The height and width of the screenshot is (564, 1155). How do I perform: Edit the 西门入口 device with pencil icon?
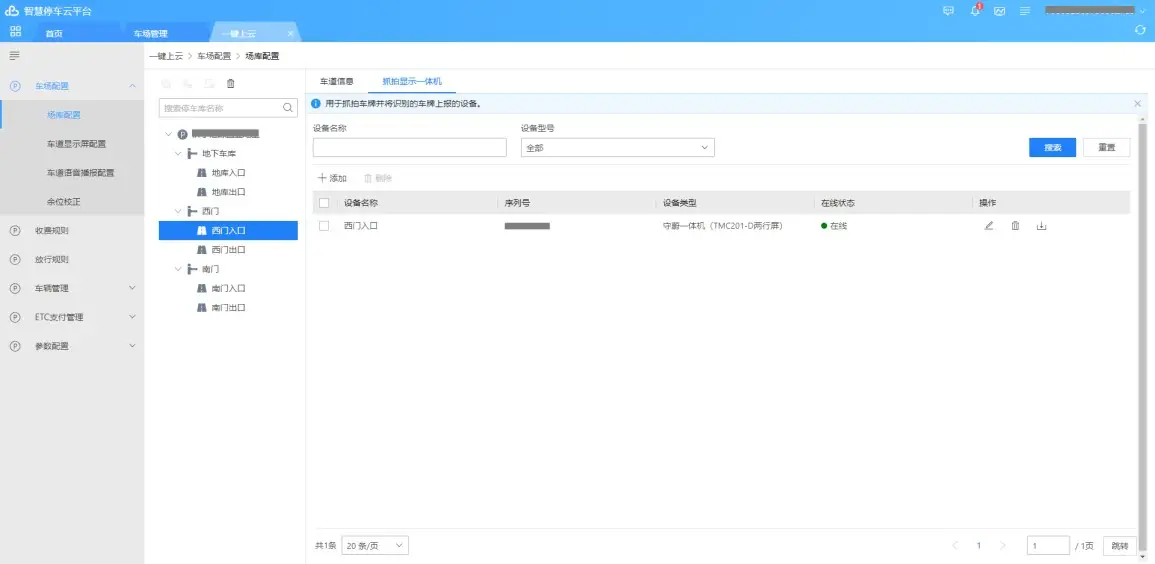(x=989, y=226)
